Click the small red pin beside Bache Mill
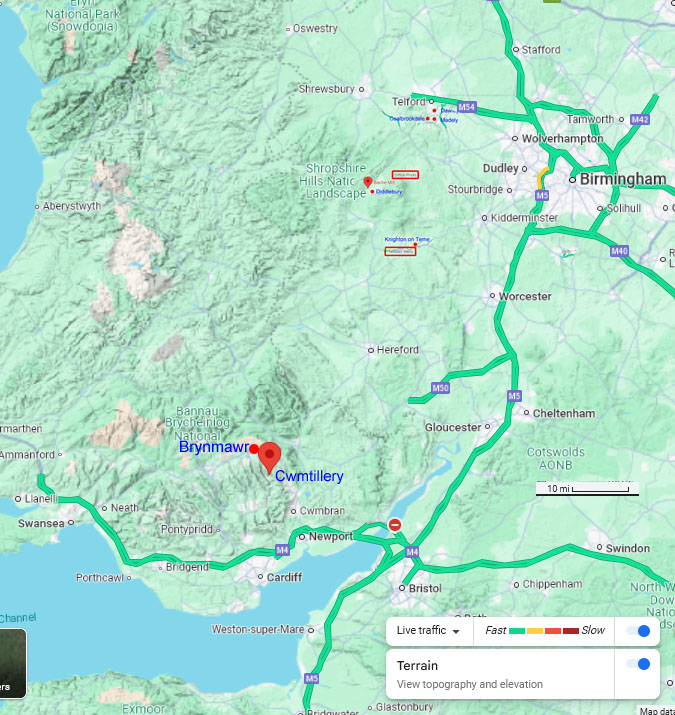675x715 pixels. (368, 182)
